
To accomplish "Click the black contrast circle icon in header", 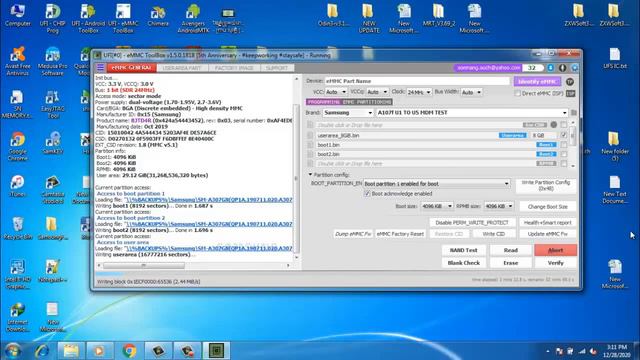I will [562, 68].
